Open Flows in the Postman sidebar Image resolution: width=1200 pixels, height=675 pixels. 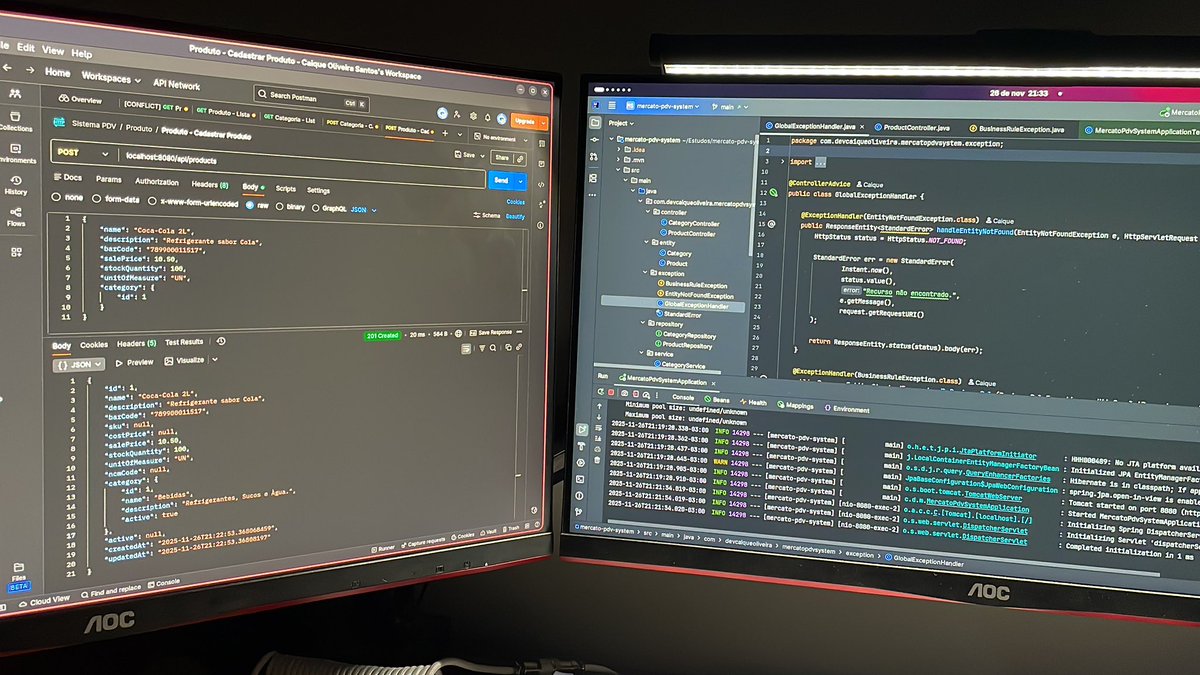tap(17, 216)
